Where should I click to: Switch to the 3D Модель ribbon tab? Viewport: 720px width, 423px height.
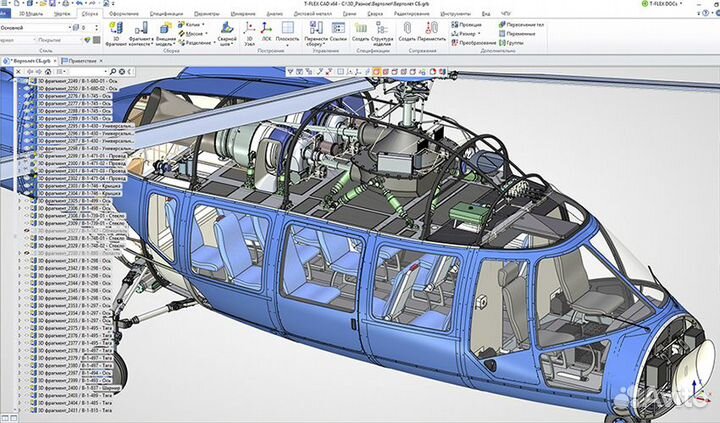tap(31, 14)
